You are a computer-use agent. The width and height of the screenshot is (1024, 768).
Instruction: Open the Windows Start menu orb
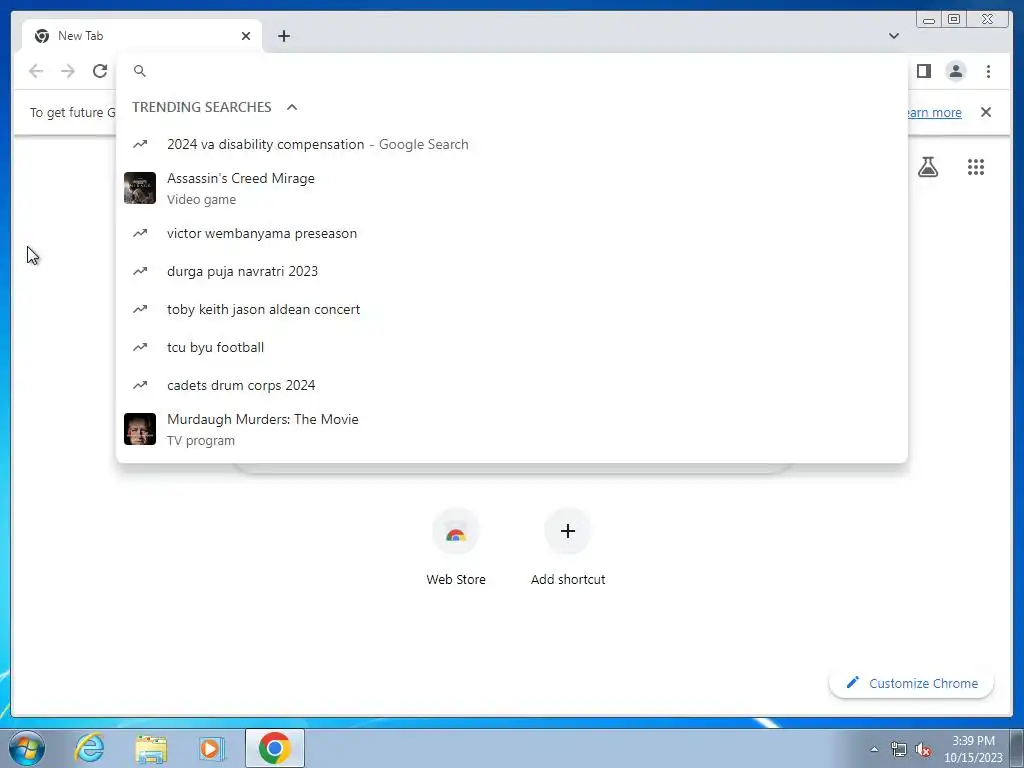pyautogui.click(x=27, y=748)
